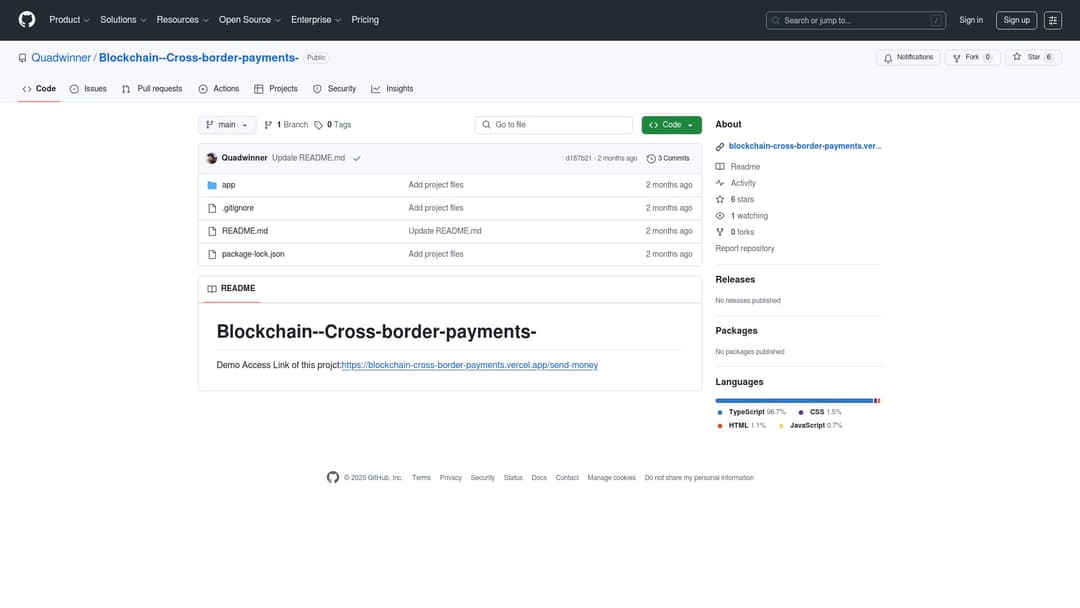Viewport: 1080px width, 608px height.
Task: Click the watching eye icon showing 1 watching
Action: pyautogui.click(x=719, y=215)
